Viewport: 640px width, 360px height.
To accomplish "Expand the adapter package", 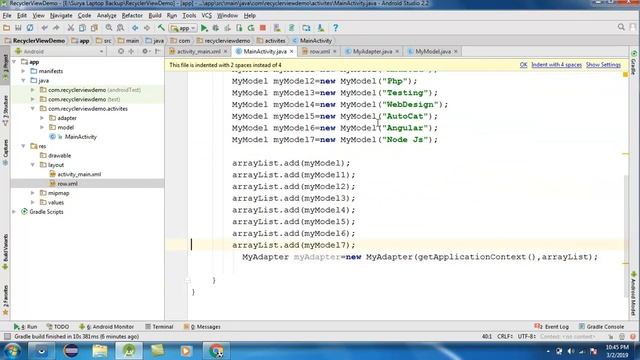I will pyautogui.click(x=42, y=118).
